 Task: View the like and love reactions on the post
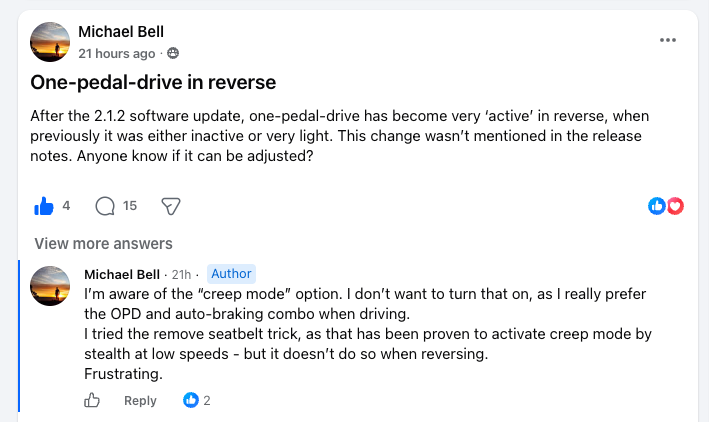click(x=666, y=206)
